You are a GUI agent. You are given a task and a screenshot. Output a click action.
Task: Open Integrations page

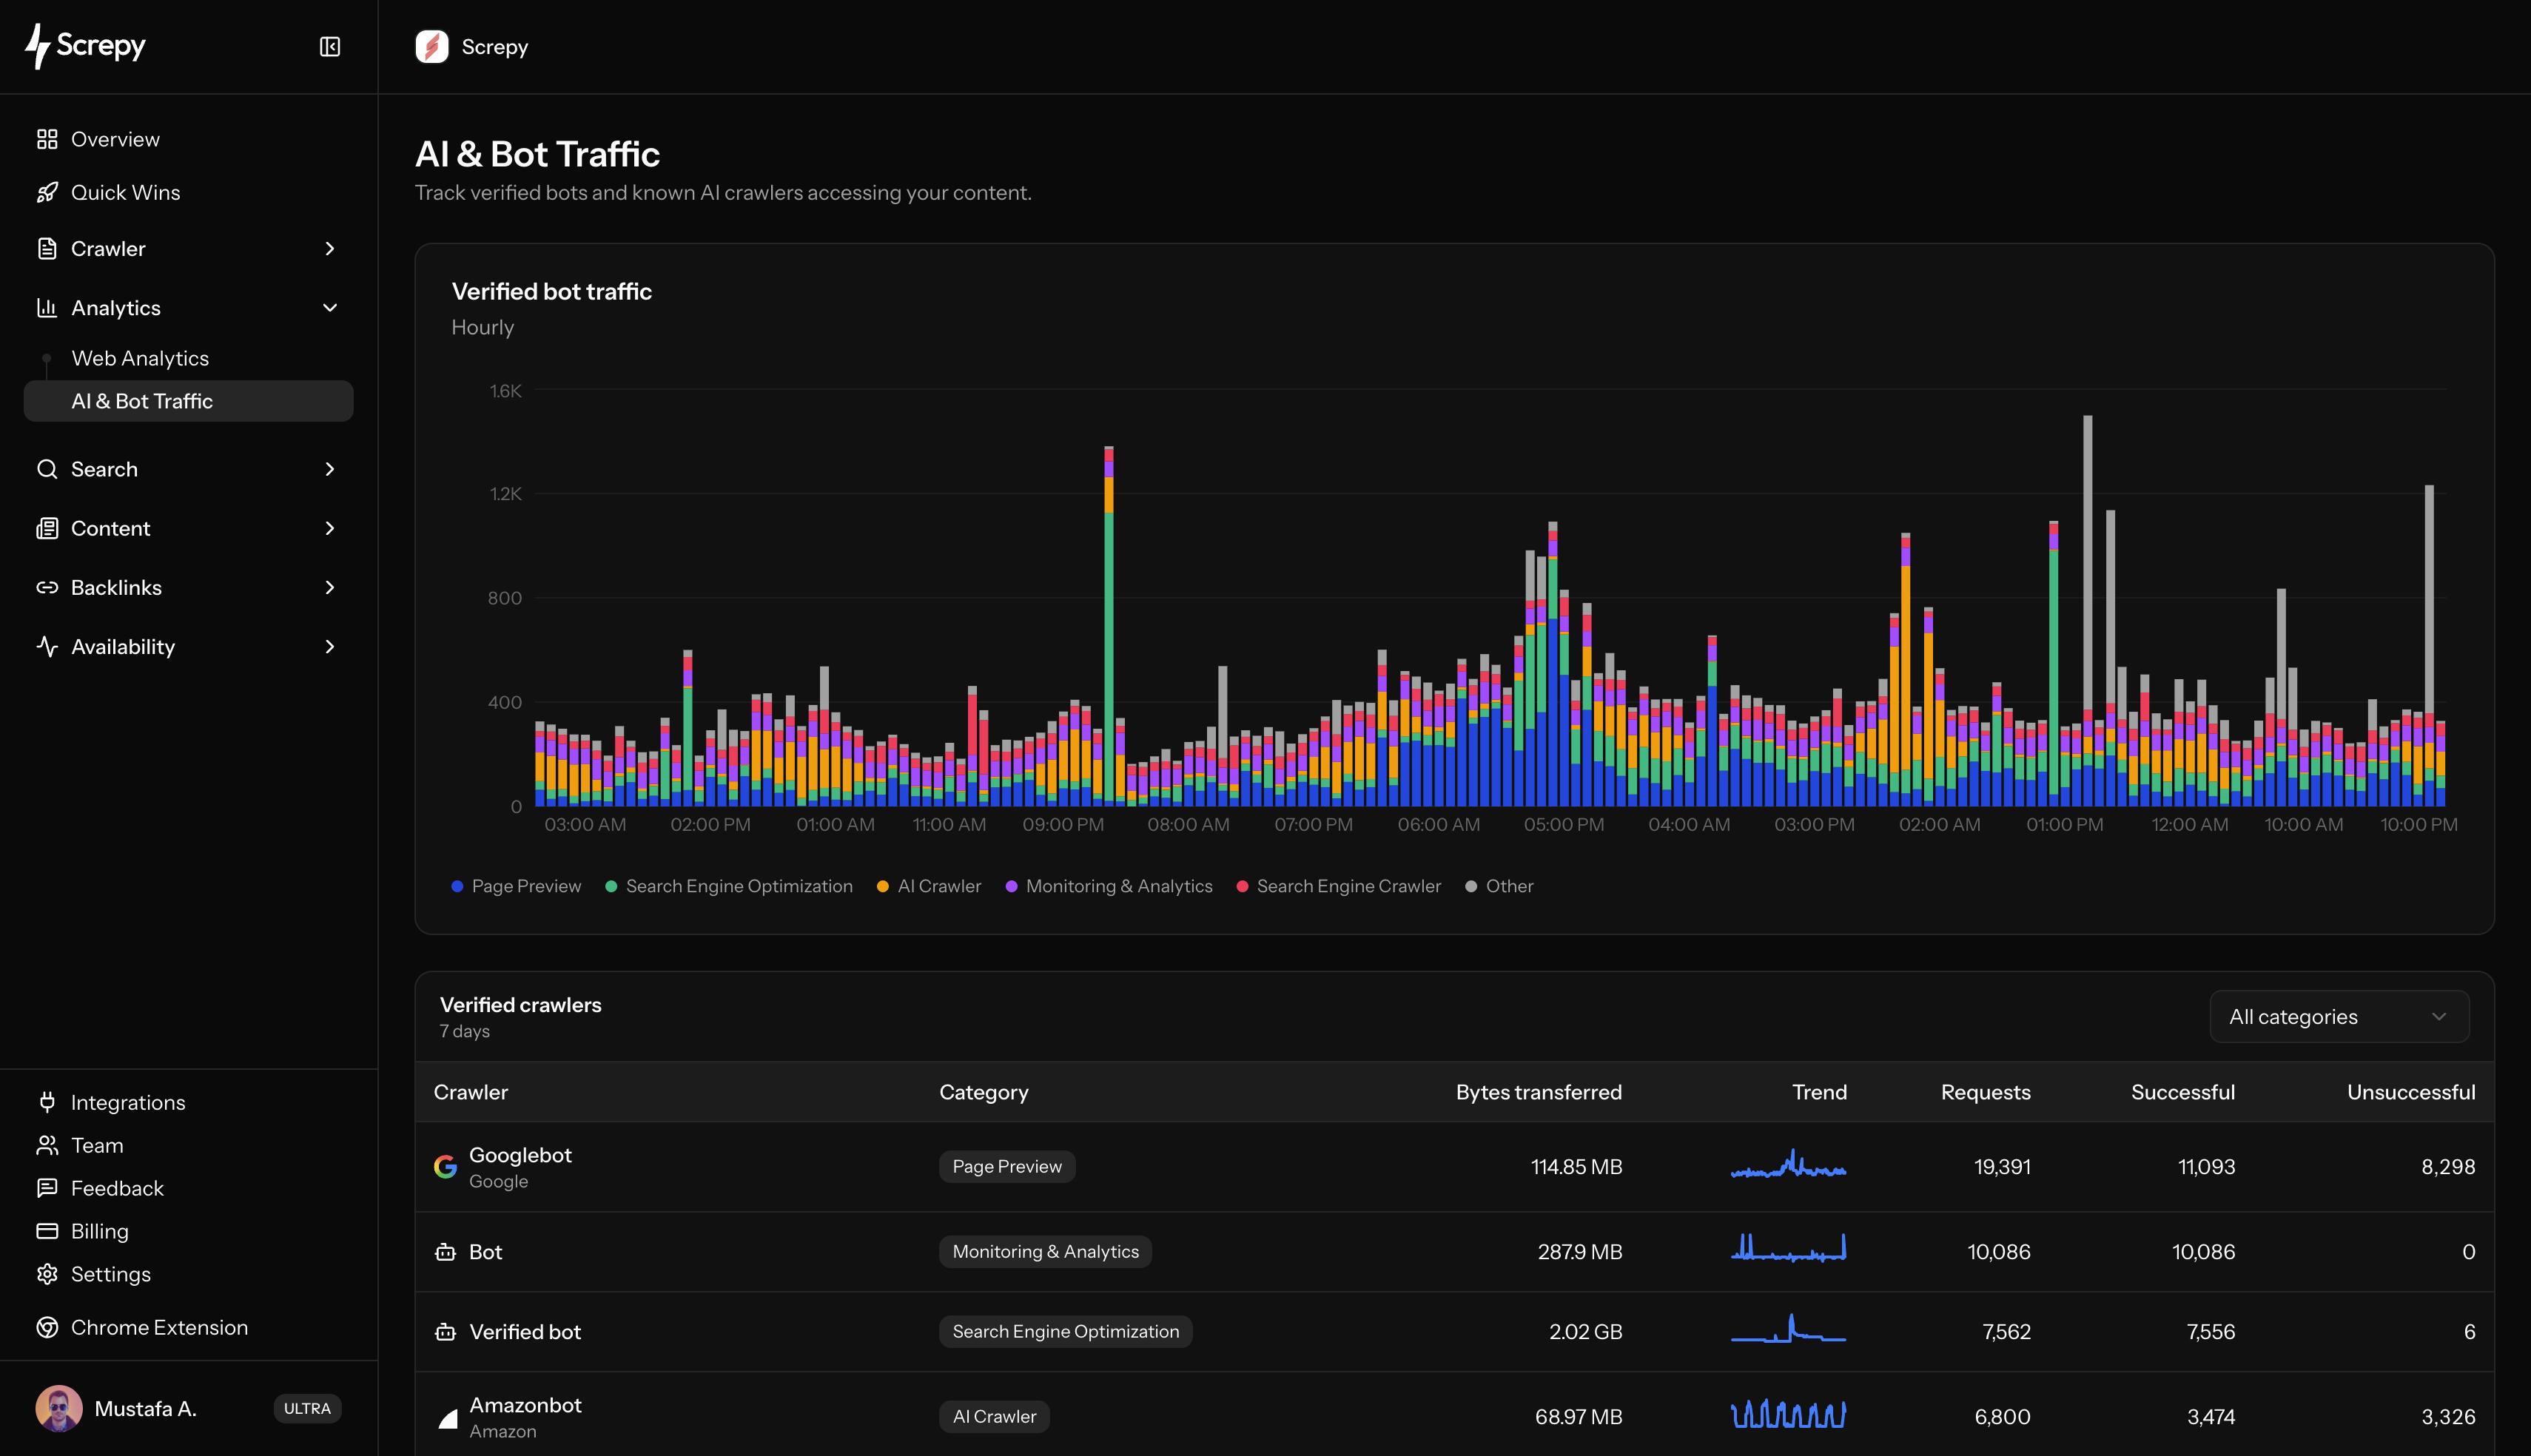click(128, 1102)
